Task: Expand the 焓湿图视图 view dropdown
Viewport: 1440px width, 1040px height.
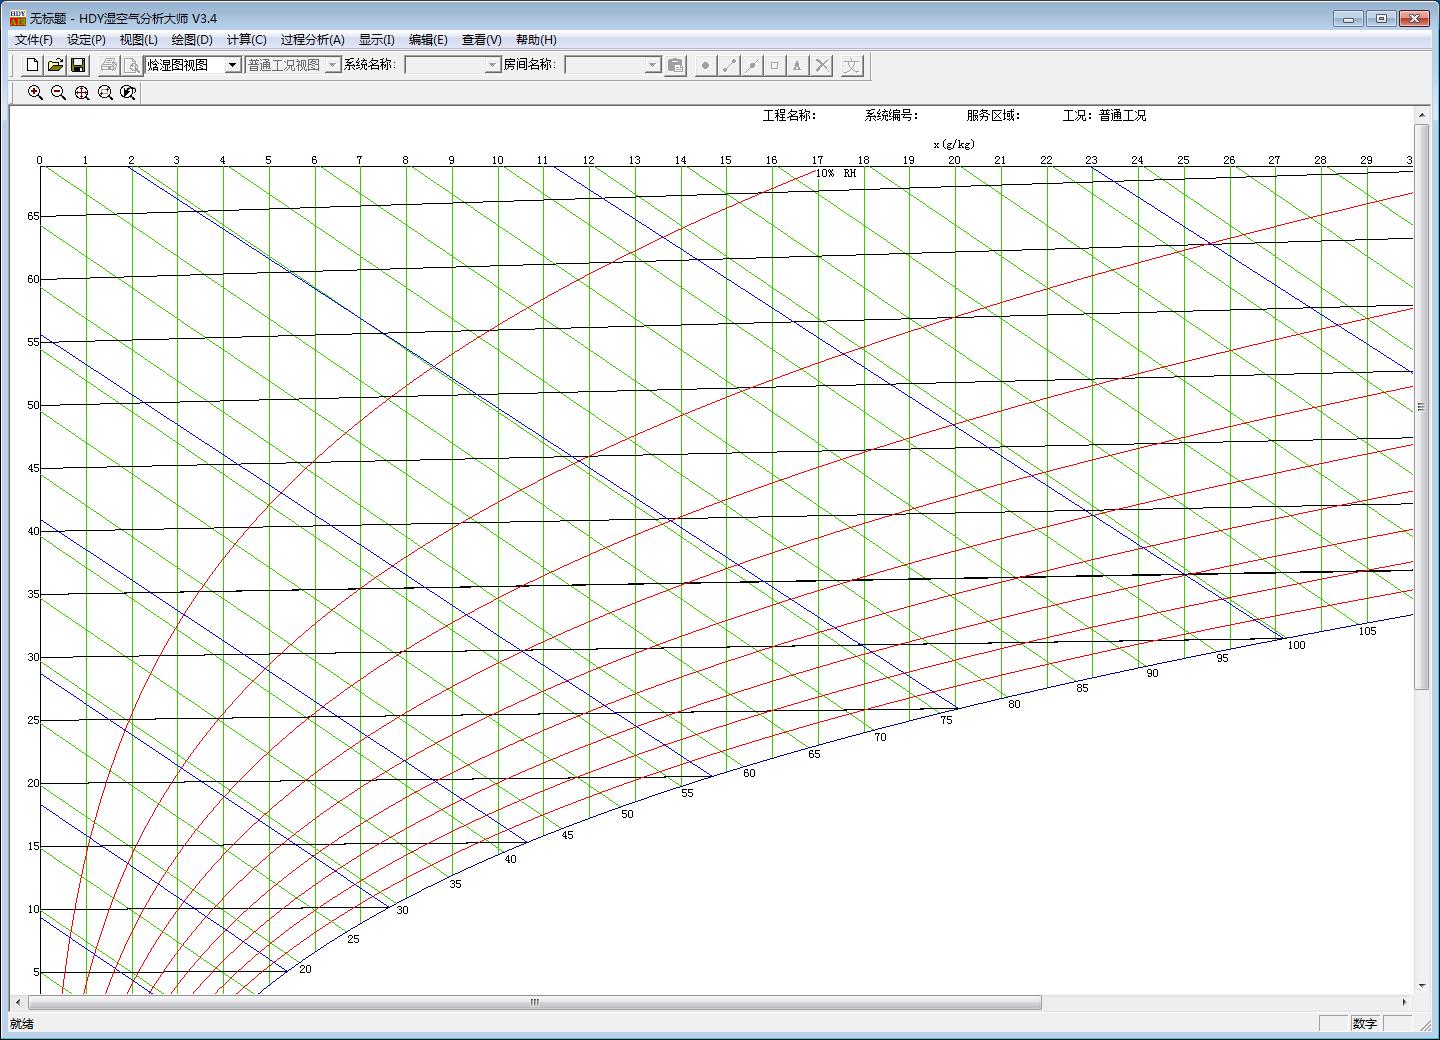Action: [232, 65]
